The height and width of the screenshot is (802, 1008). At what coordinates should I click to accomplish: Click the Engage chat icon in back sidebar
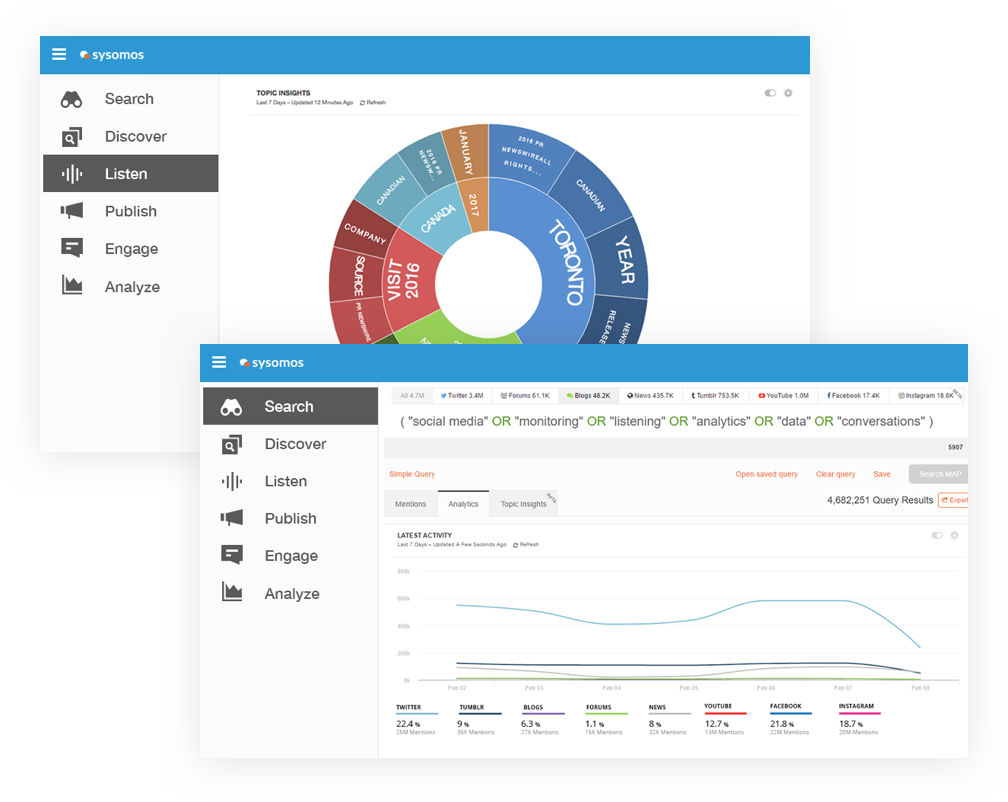(x=72, y=249)
